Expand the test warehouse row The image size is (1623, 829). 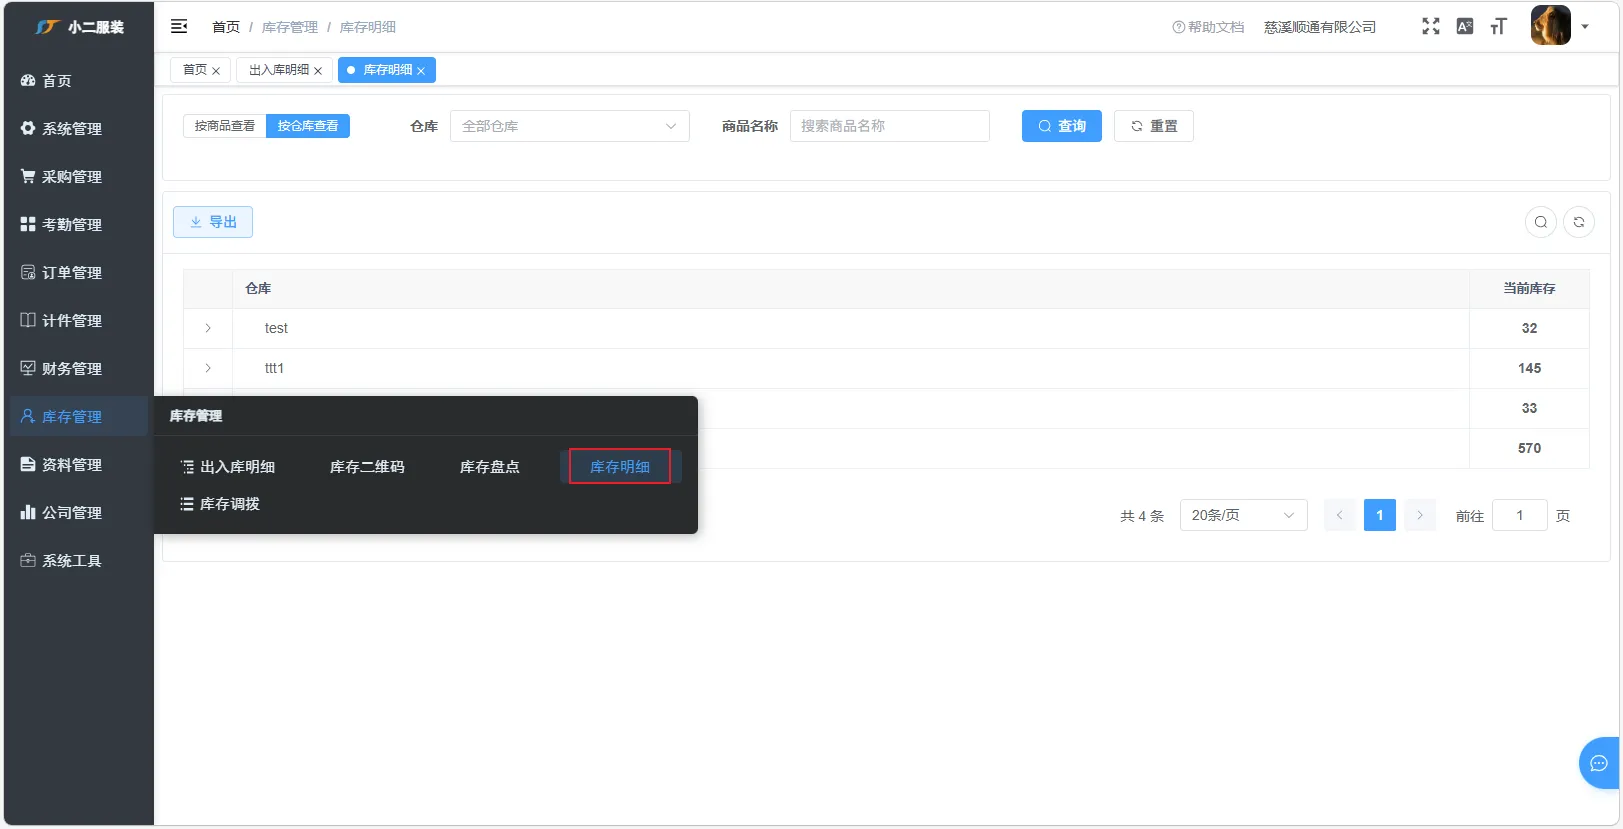[208, 328]
